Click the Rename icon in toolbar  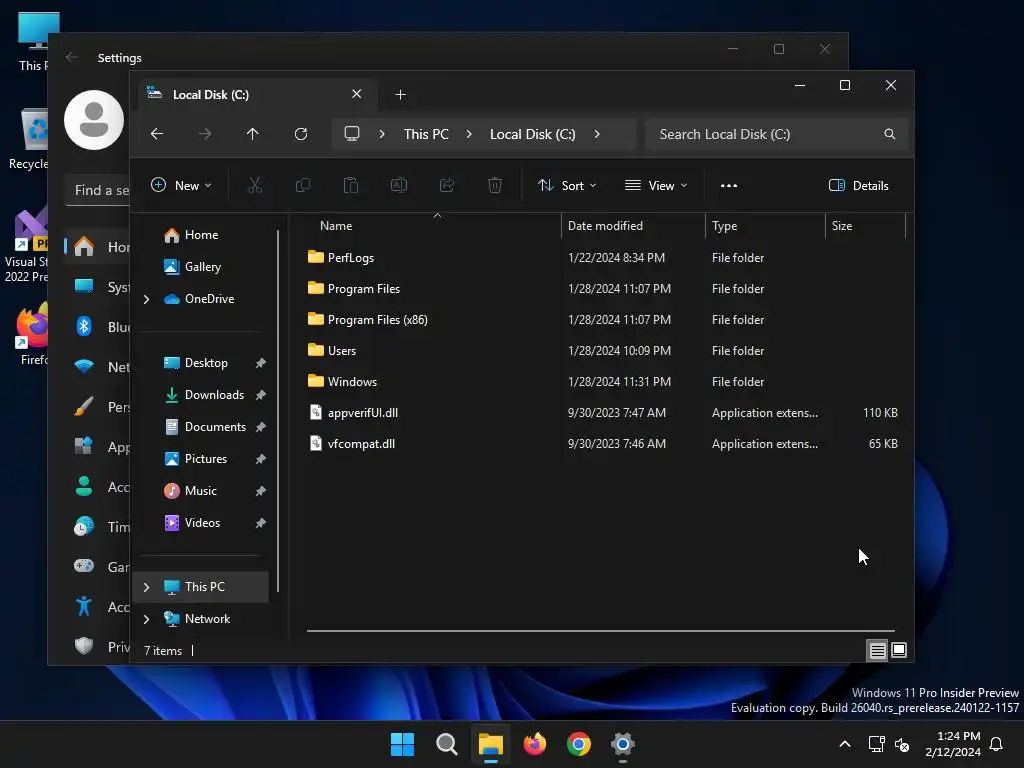point(398,185)
